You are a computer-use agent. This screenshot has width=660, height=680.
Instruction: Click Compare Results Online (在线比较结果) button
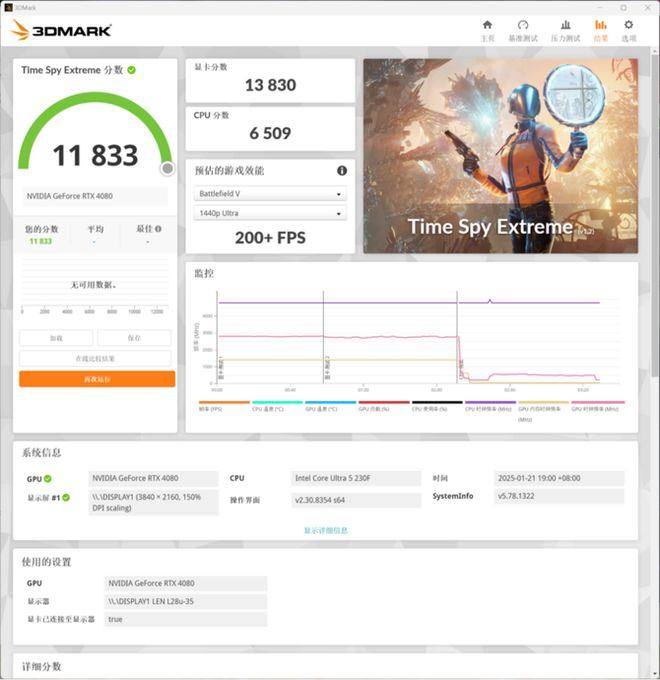[96, 358]
